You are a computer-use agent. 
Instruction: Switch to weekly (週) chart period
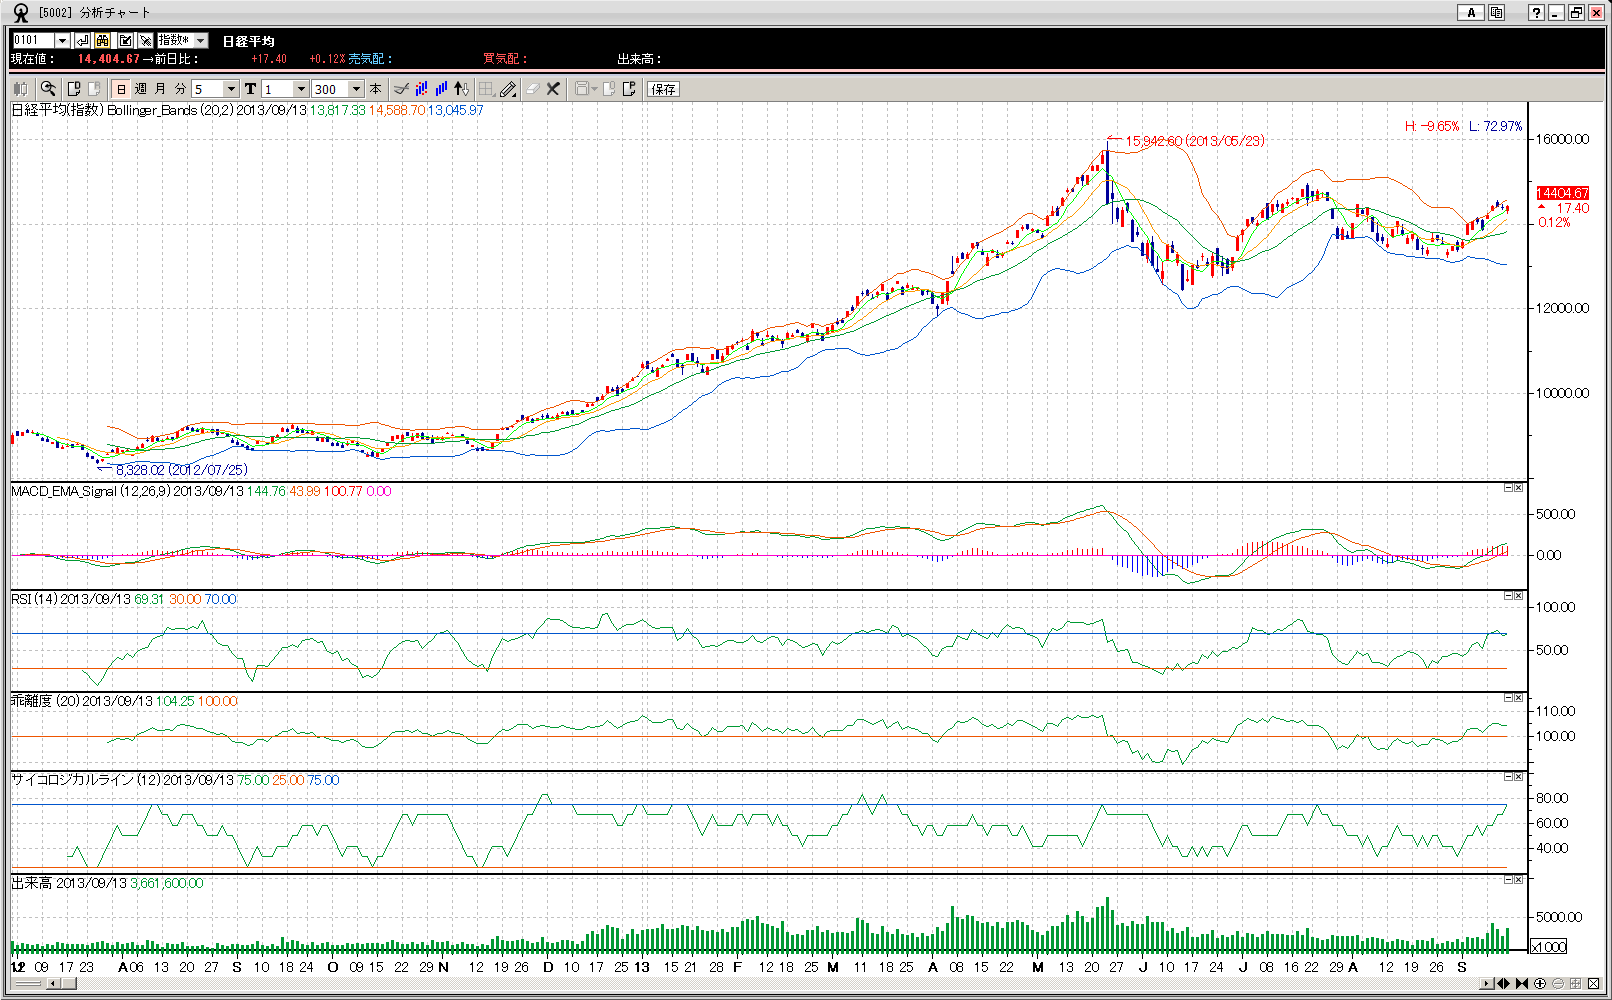pyautogui.click(x=141, y=89)
